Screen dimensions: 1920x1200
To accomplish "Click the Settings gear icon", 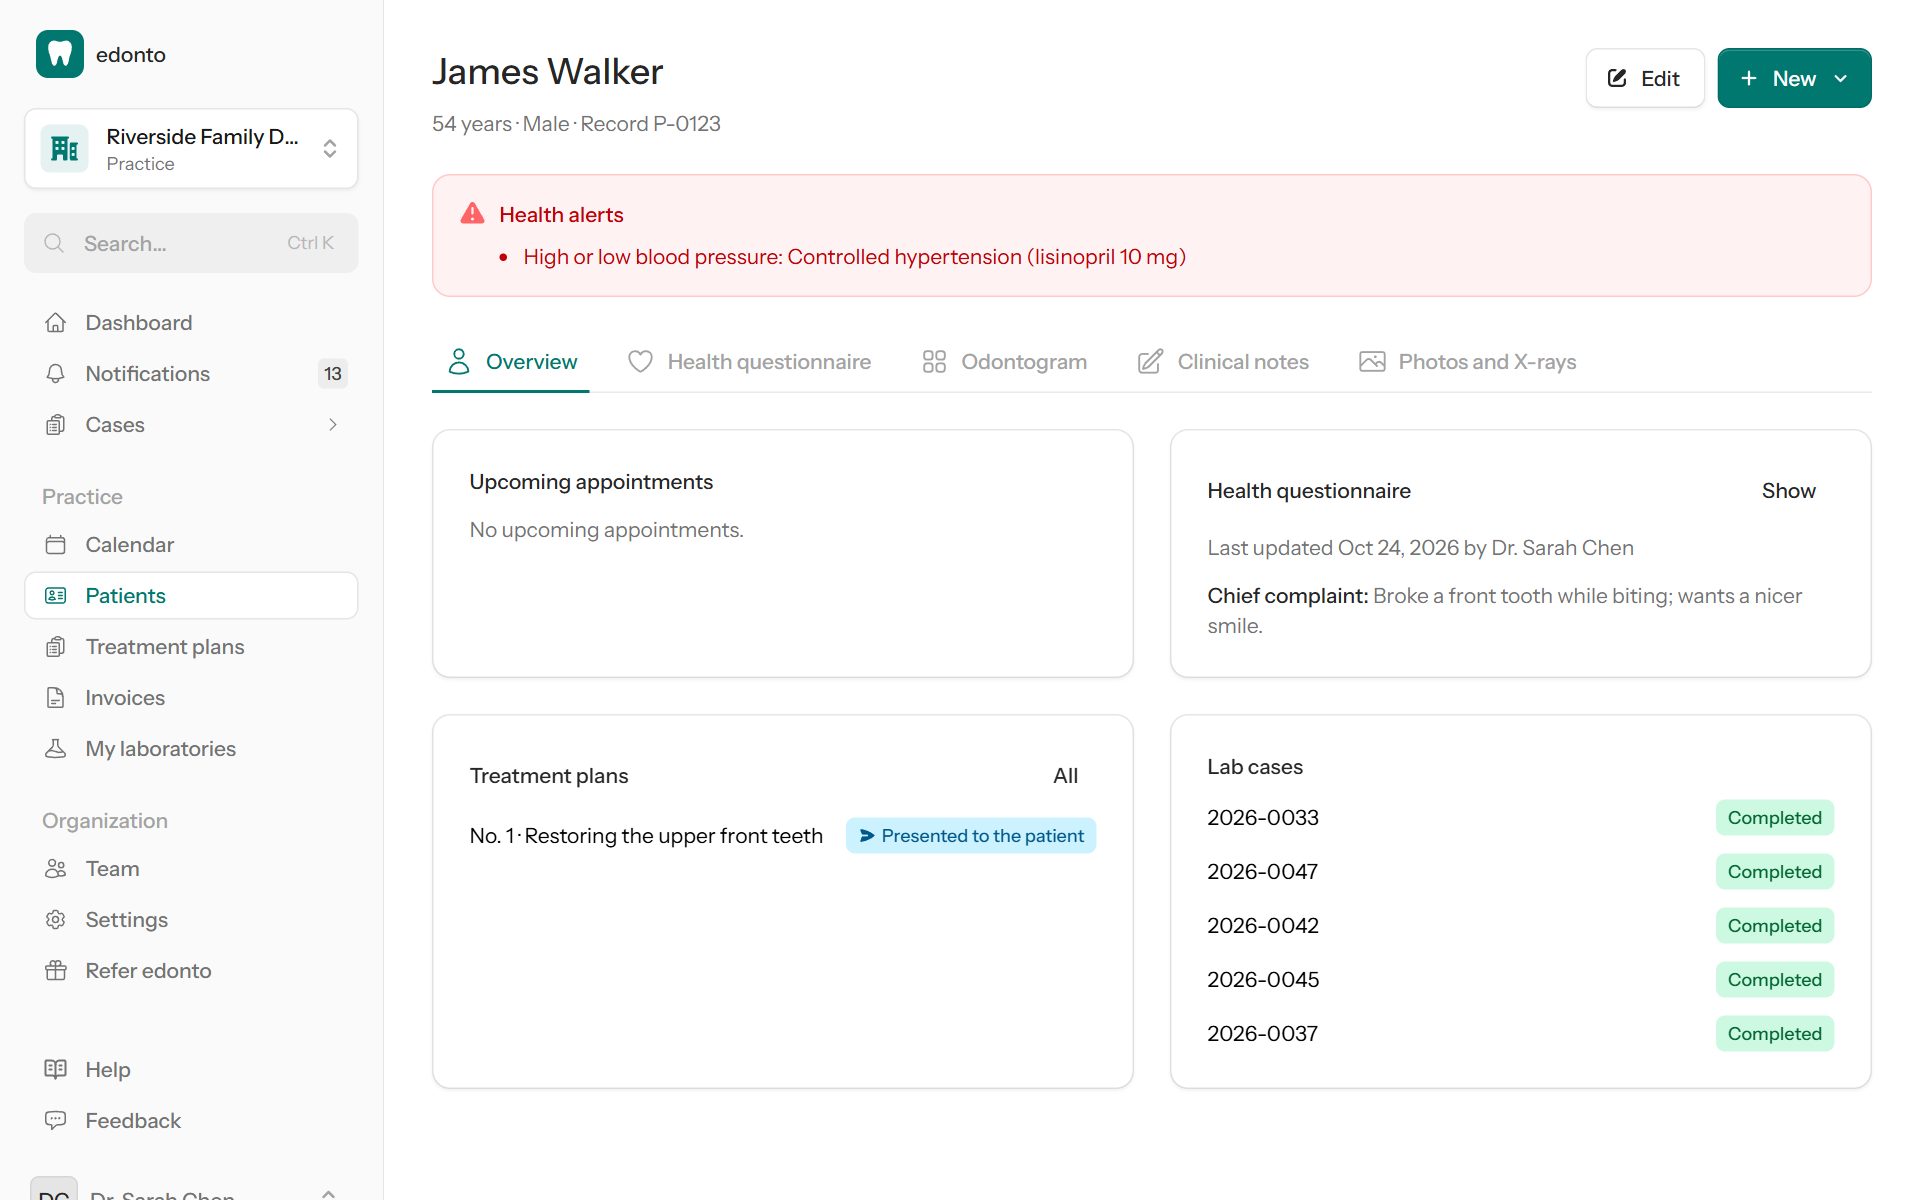I will tap(56, 920).
